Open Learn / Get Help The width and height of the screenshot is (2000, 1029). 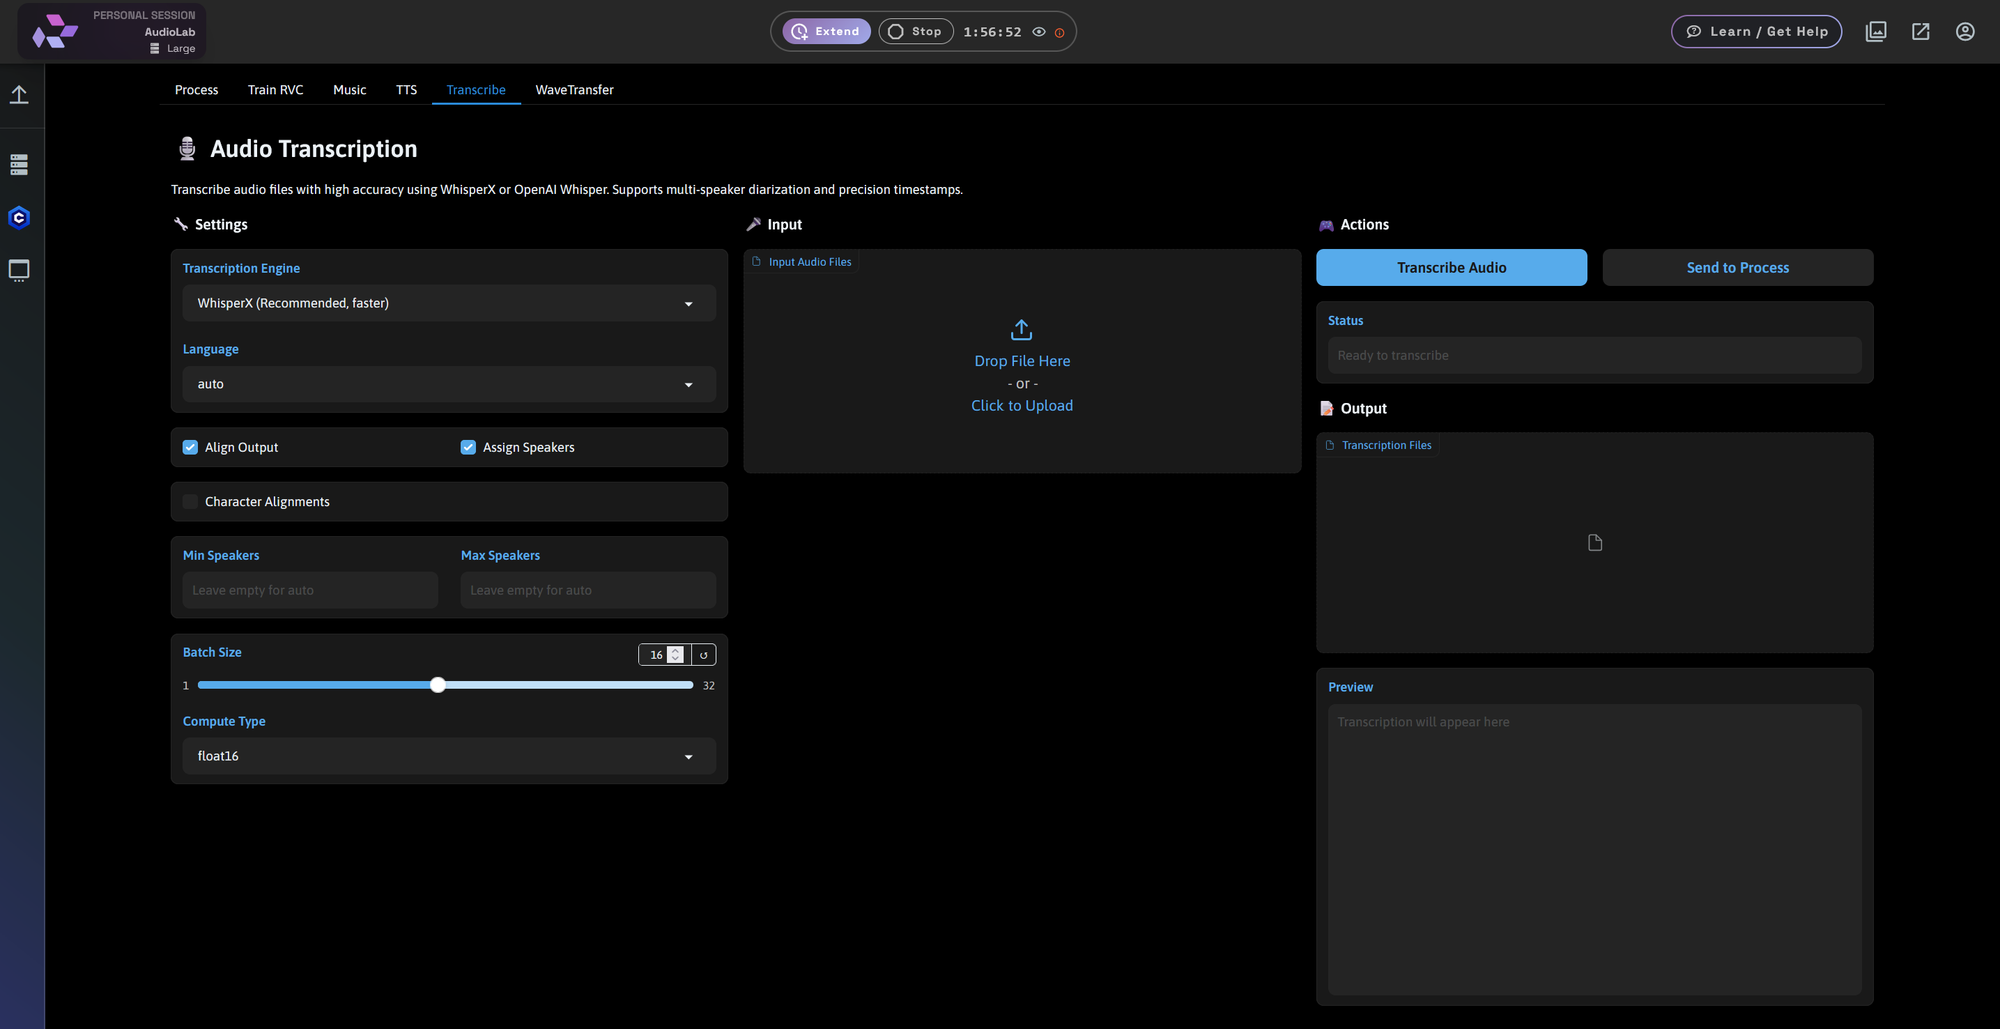1756,32
